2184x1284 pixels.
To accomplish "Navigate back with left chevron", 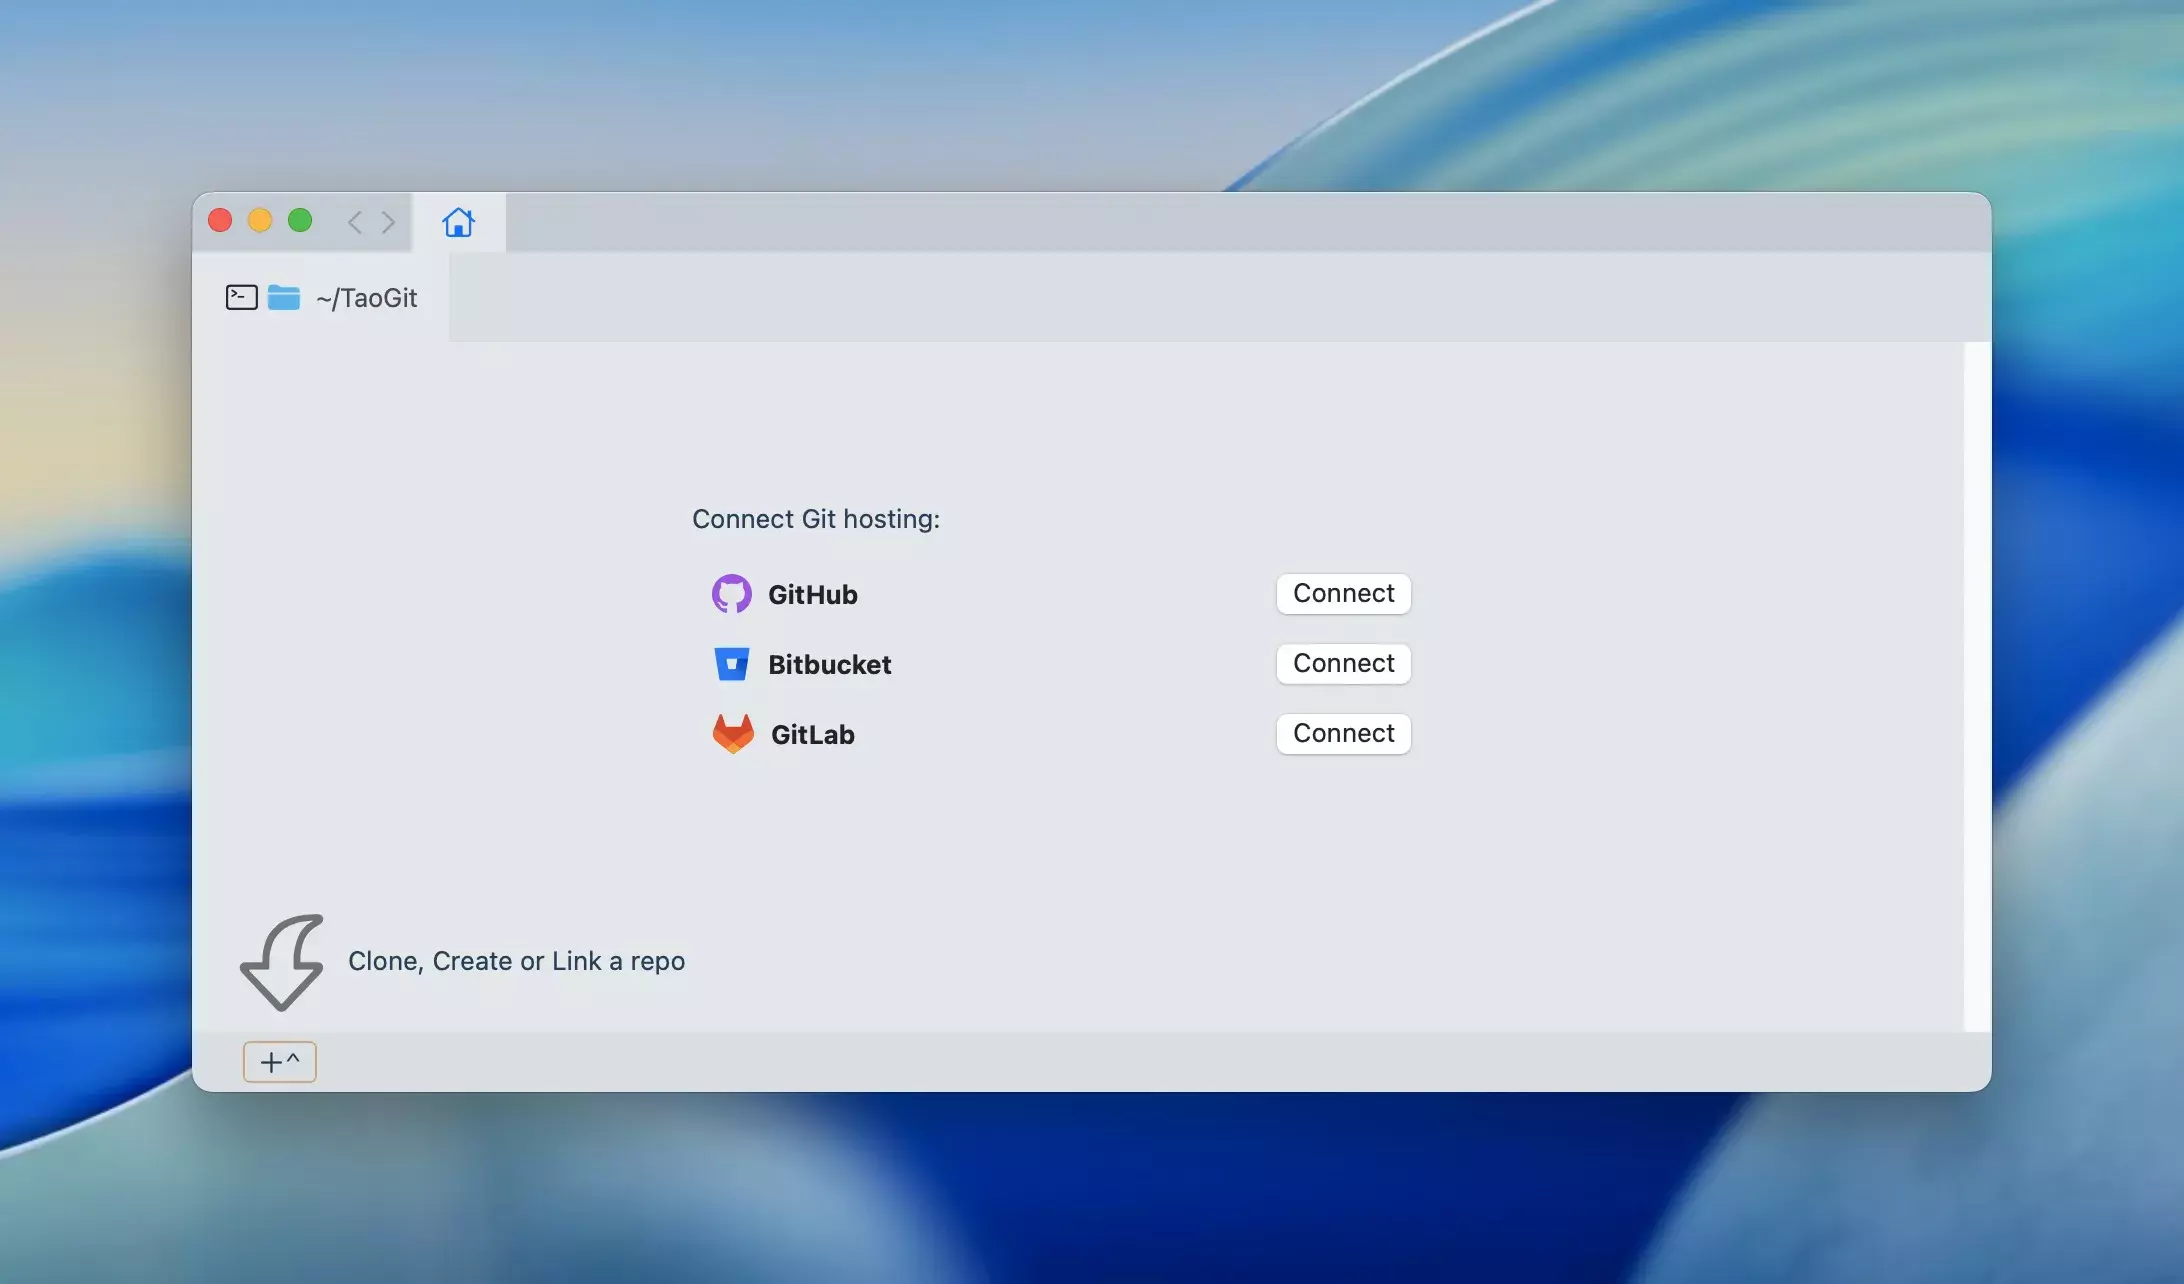I will click(x=354, y=222).
